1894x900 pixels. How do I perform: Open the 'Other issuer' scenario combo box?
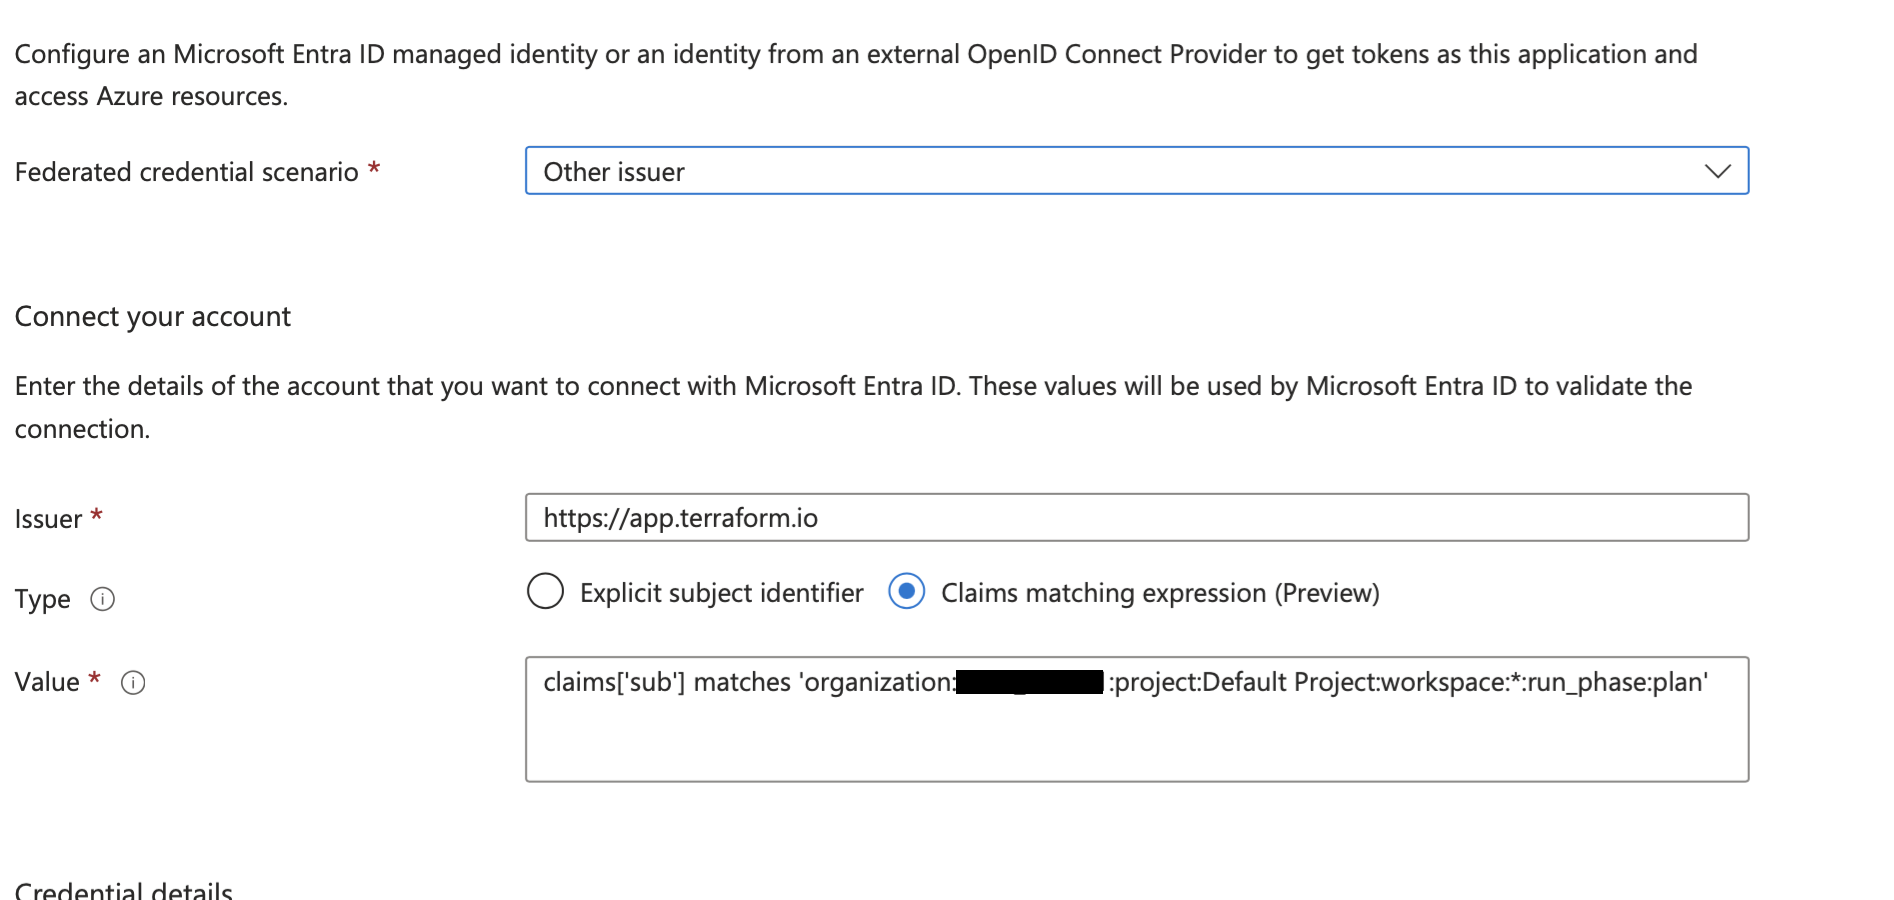(x=1100, y=171)
